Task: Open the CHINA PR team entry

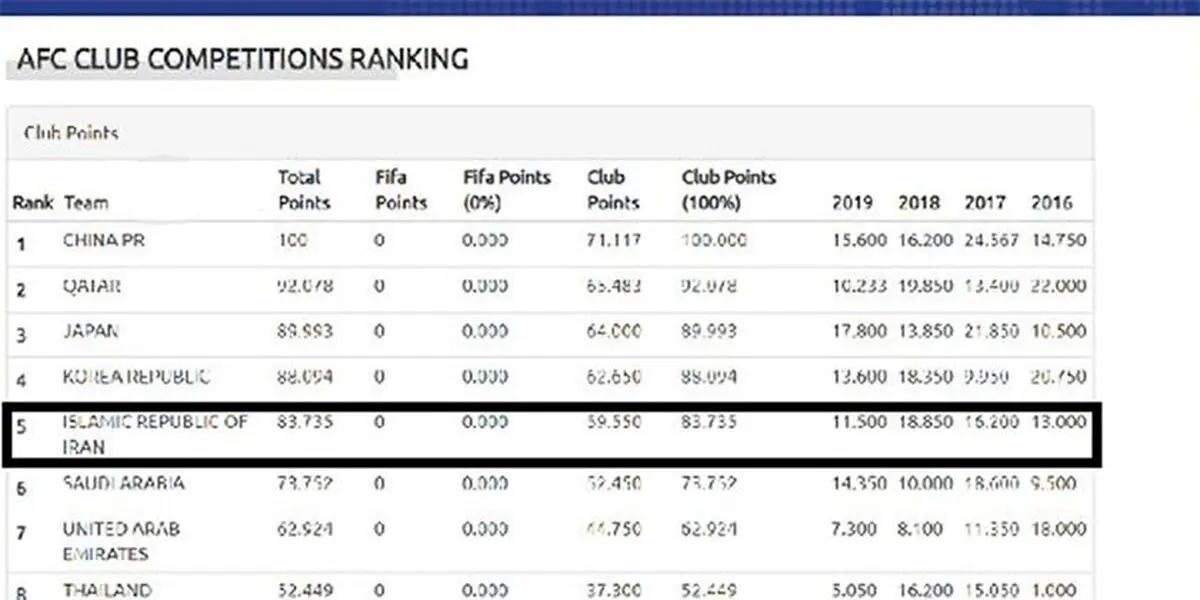Action: [x=105, y=241]
